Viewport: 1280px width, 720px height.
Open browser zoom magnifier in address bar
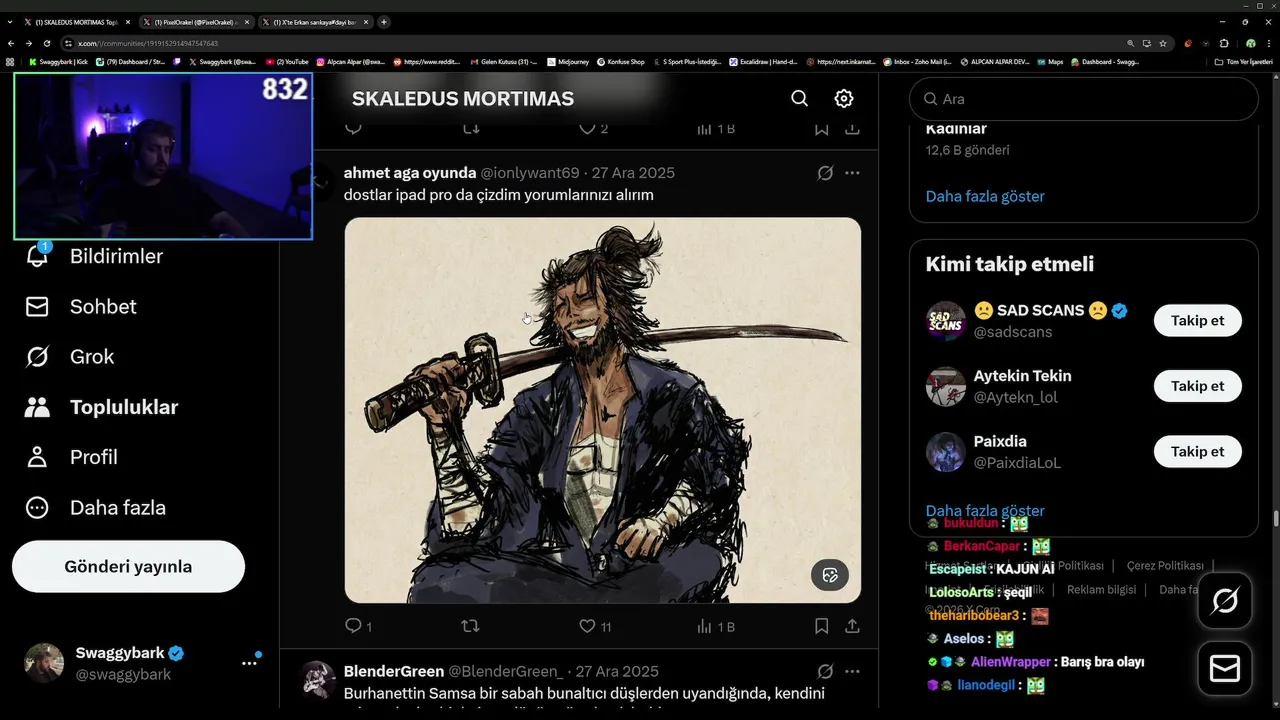pyautogui.click(x=1131, y=44)
